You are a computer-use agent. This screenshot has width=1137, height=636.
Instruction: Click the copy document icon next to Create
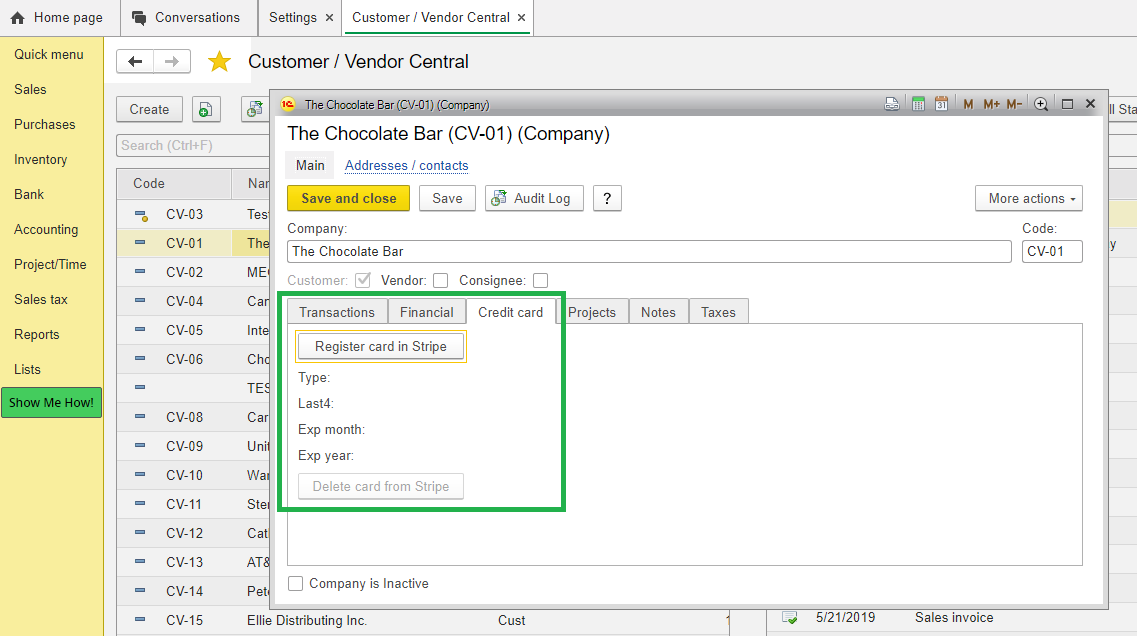point(206,110)
